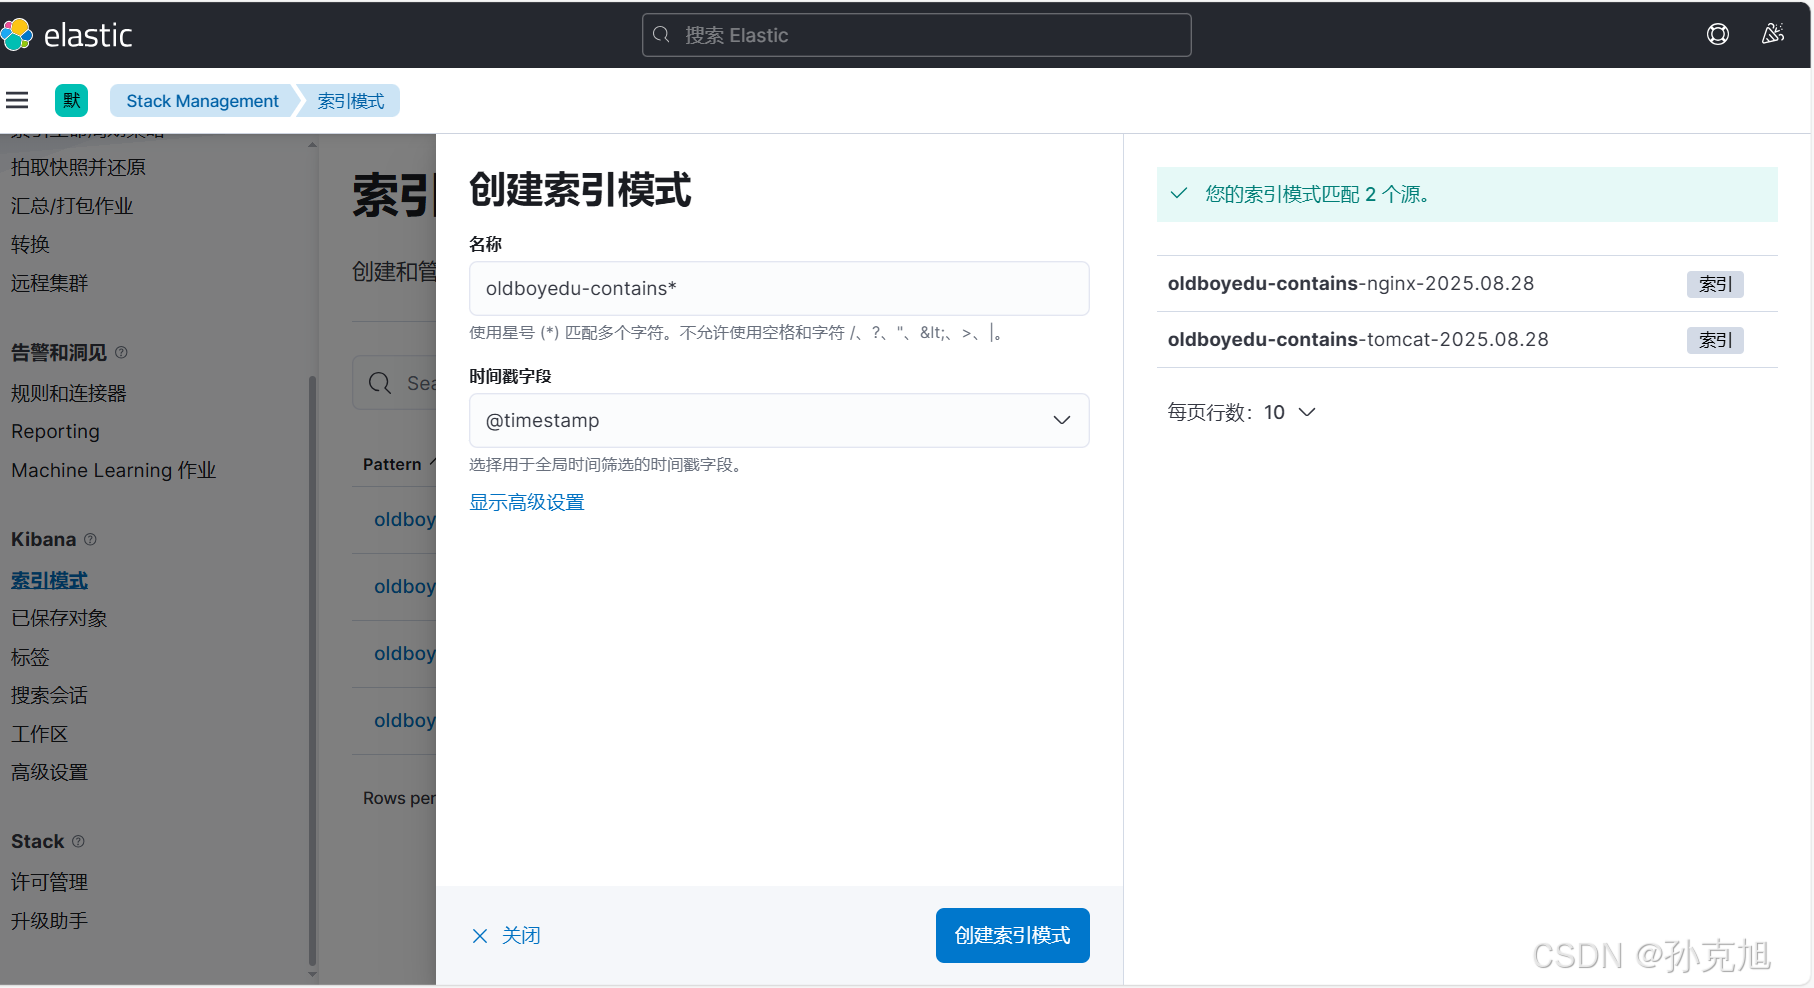Click the 搜索 Elastic search box
The height and width of the screenshot is (988, 1814).
click(916, 35)
